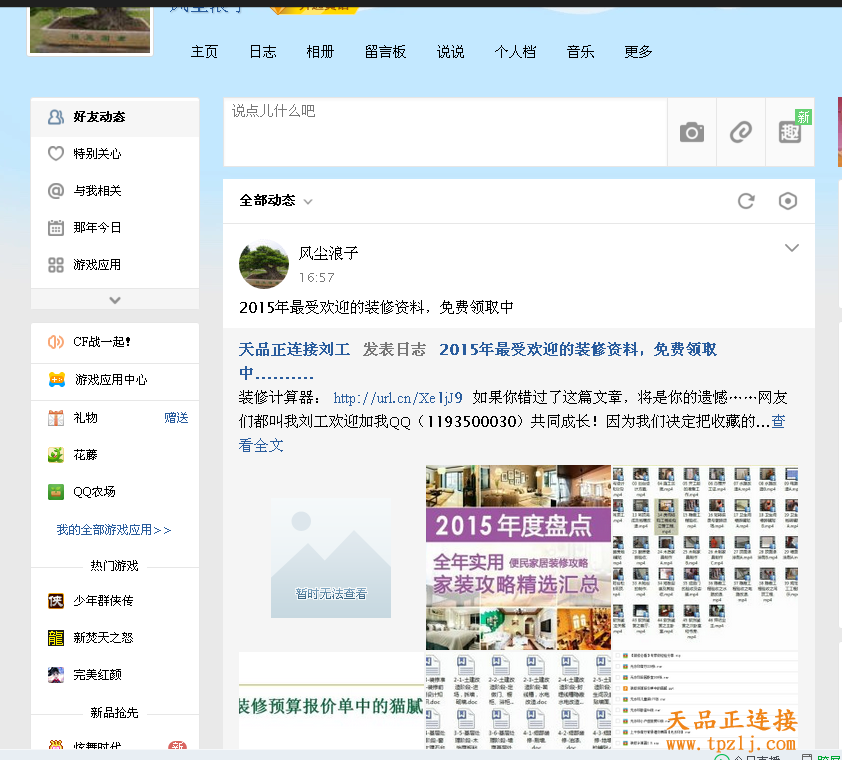Expand the 全部动态 filter dropdown
The image size is (842, 760).
pos(276,201)
